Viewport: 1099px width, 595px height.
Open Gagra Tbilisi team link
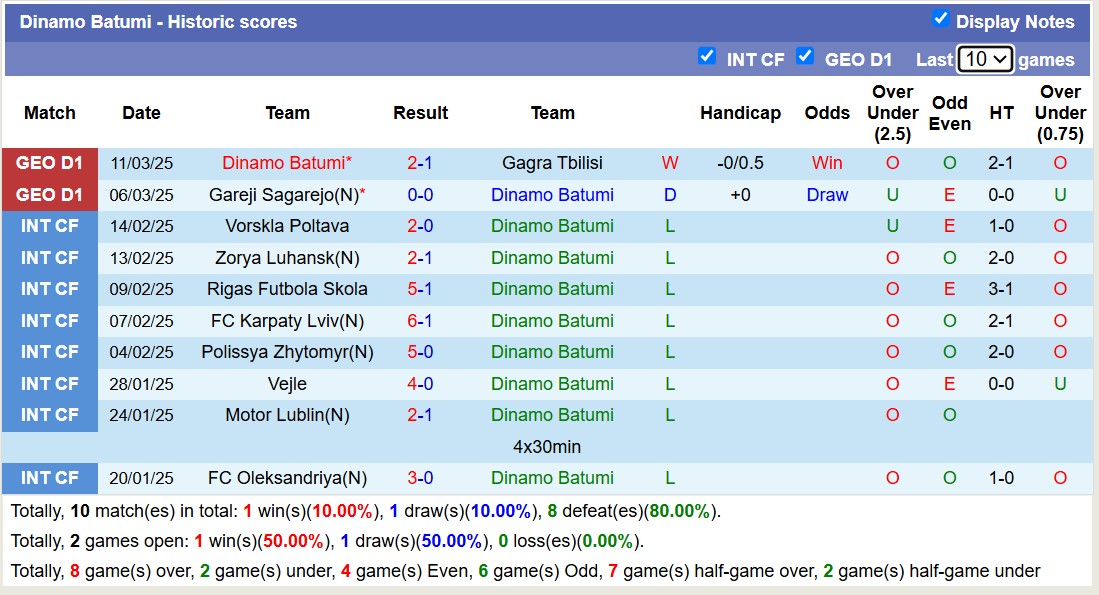click(x=552, y=163)
